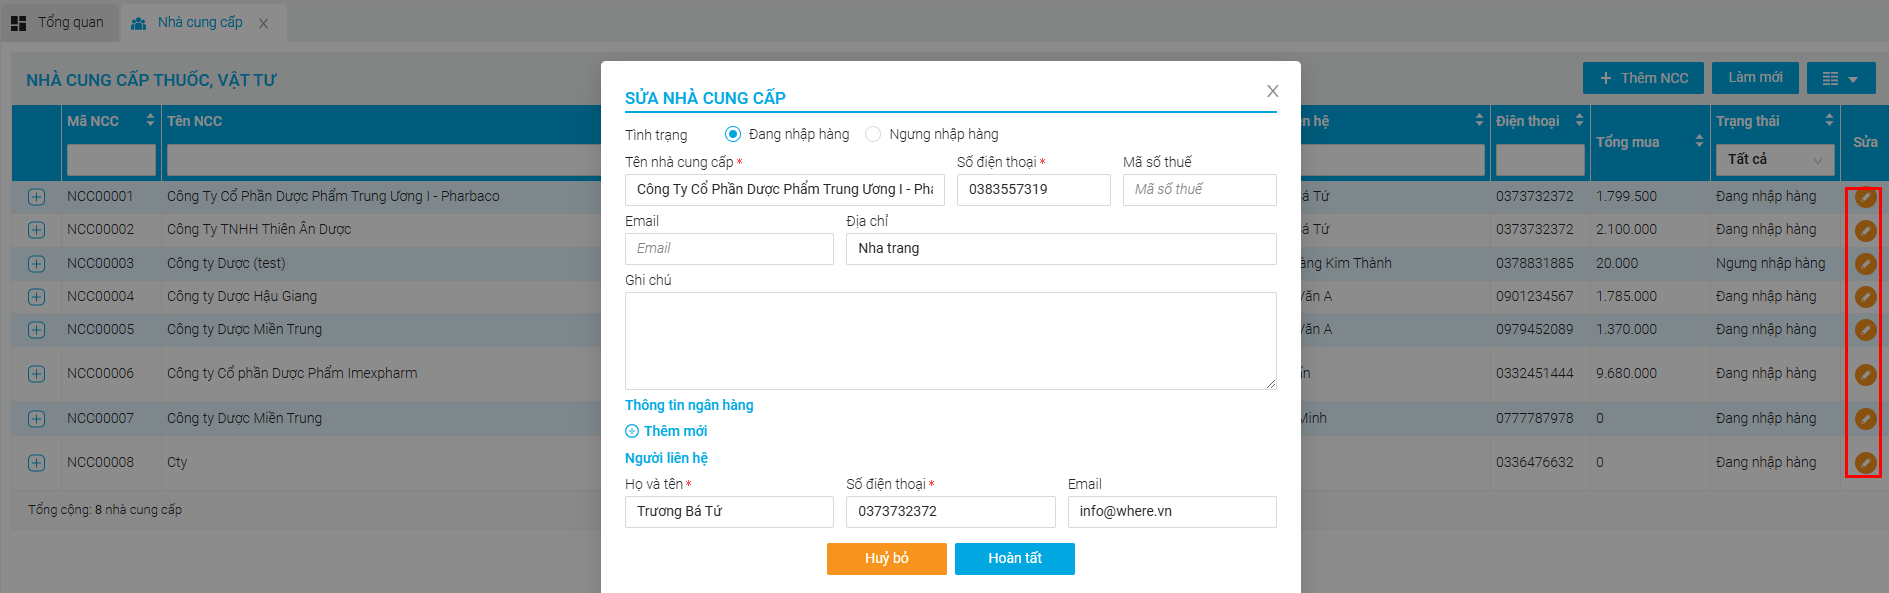Screen dimensions: 1889x593
Task: Expand row NCC00004 with plus icon
Action: coord(37,297)
